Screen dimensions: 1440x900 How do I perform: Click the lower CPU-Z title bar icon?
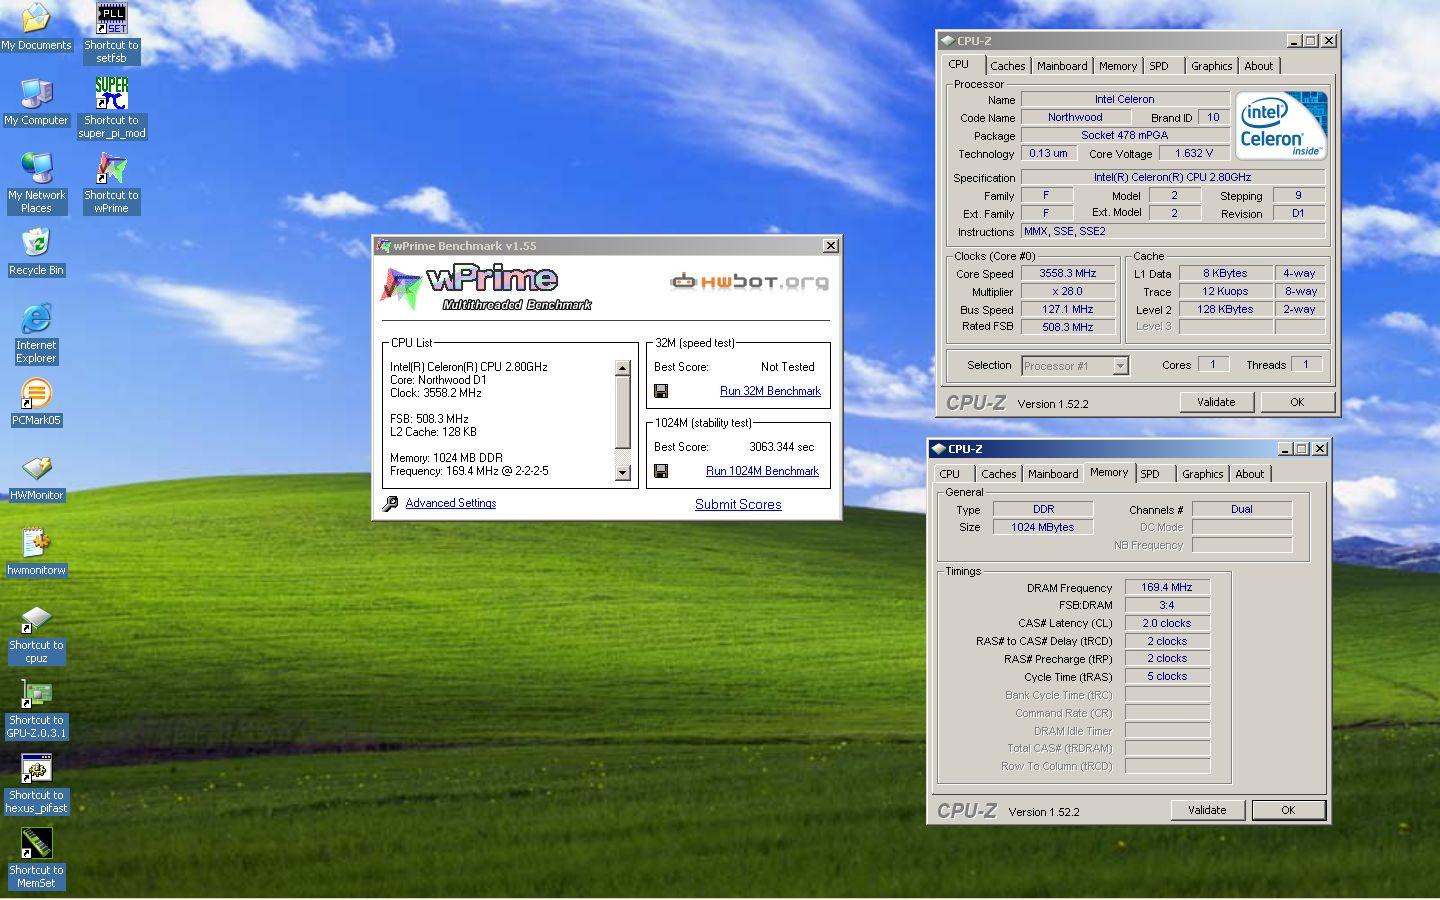tap(938, 449)
